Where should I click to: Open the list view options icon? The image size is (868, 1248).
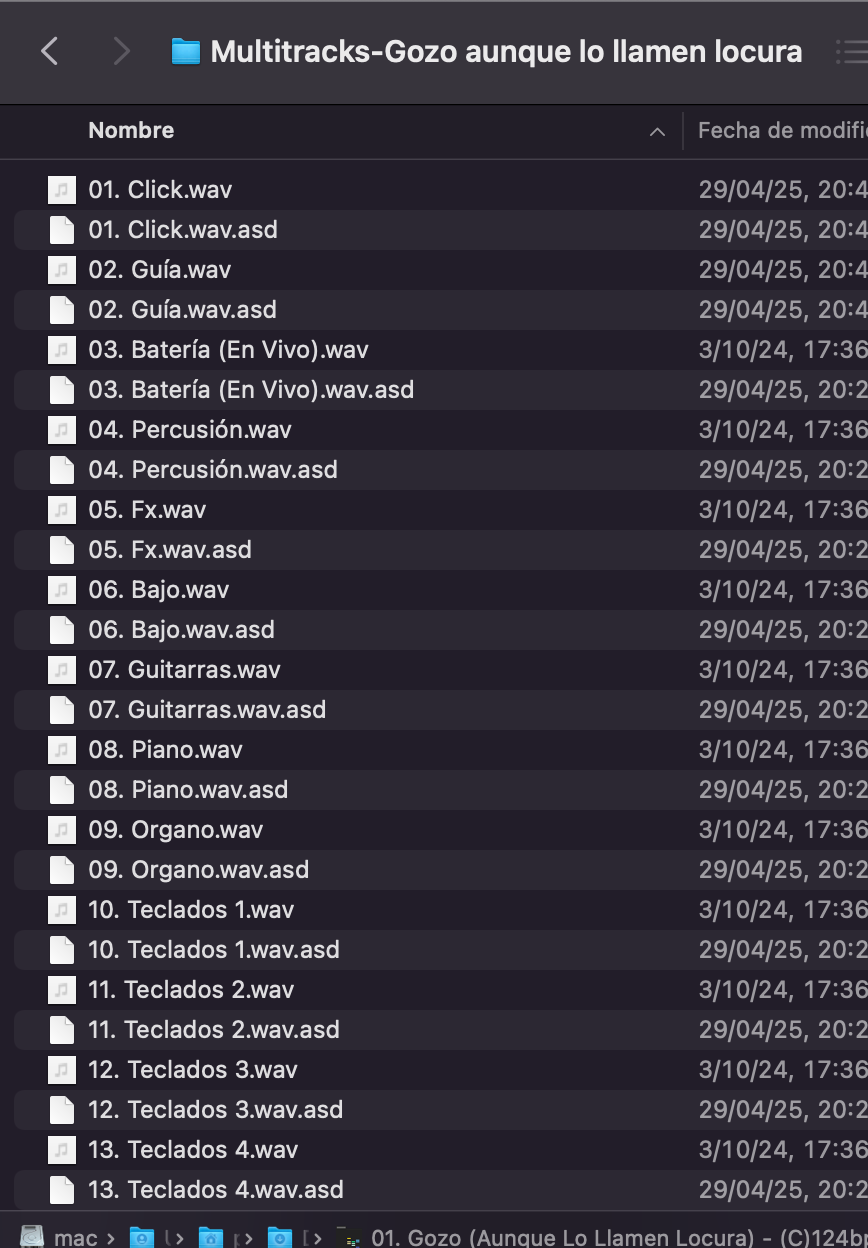[852, 51]
